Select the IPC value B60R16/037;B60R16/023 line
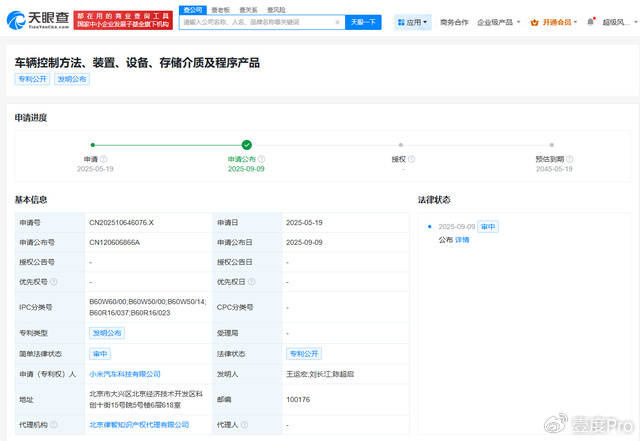This screenshot has width=640, height=441. coord(129,313)
